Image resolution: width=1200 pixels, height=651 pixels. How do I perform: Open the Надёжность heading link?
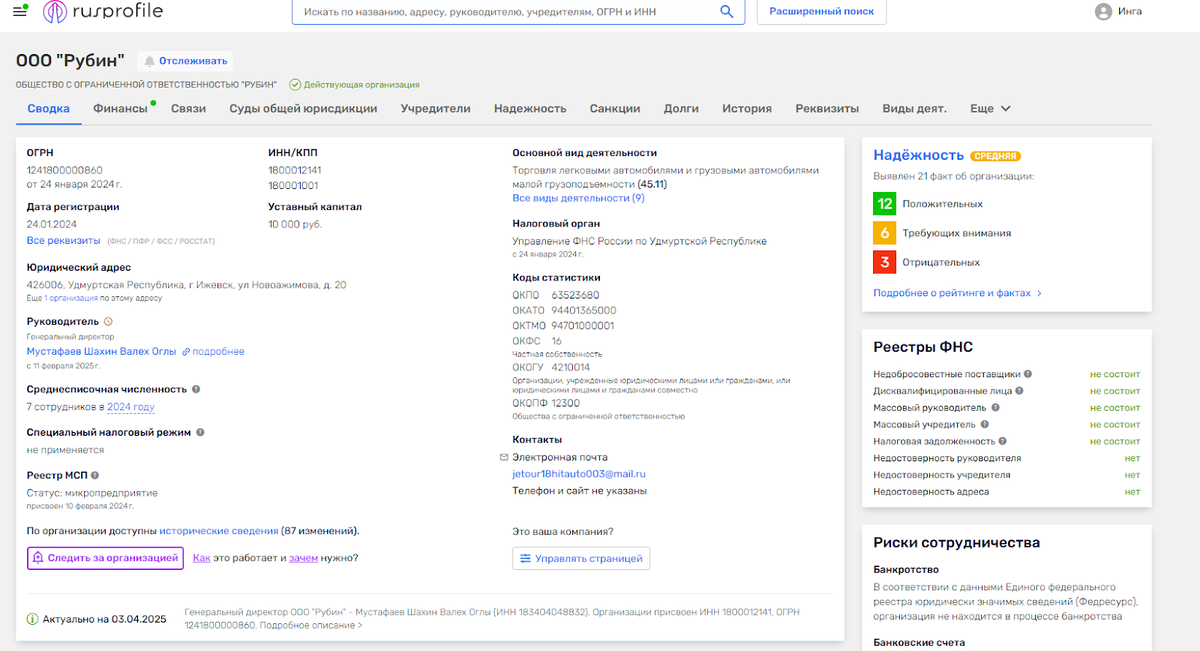point(919,156)
